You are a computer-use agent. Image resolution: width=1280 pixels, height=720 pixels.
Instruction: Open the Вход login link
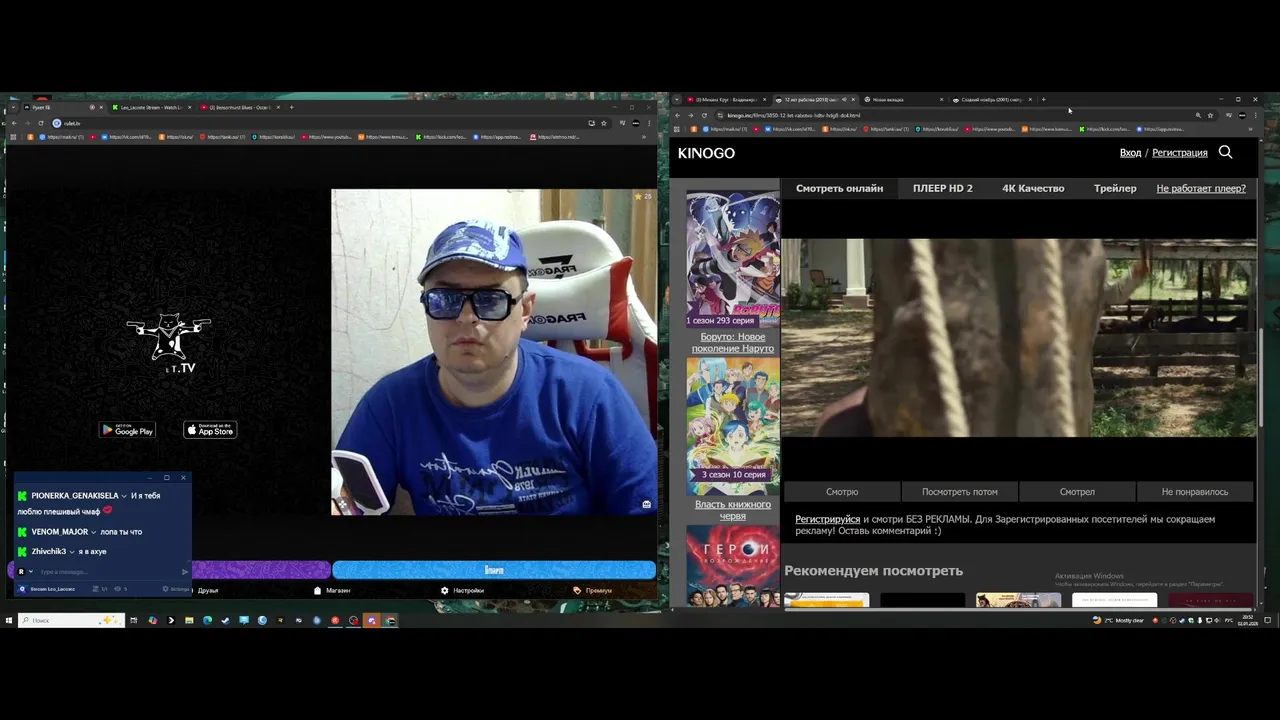pos(1130,153)
